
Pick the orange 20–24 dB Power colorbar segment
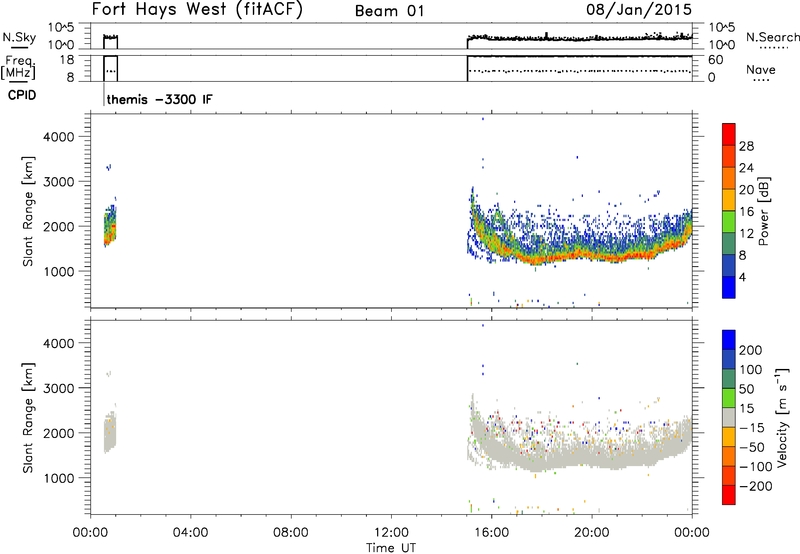click(729, 178)
